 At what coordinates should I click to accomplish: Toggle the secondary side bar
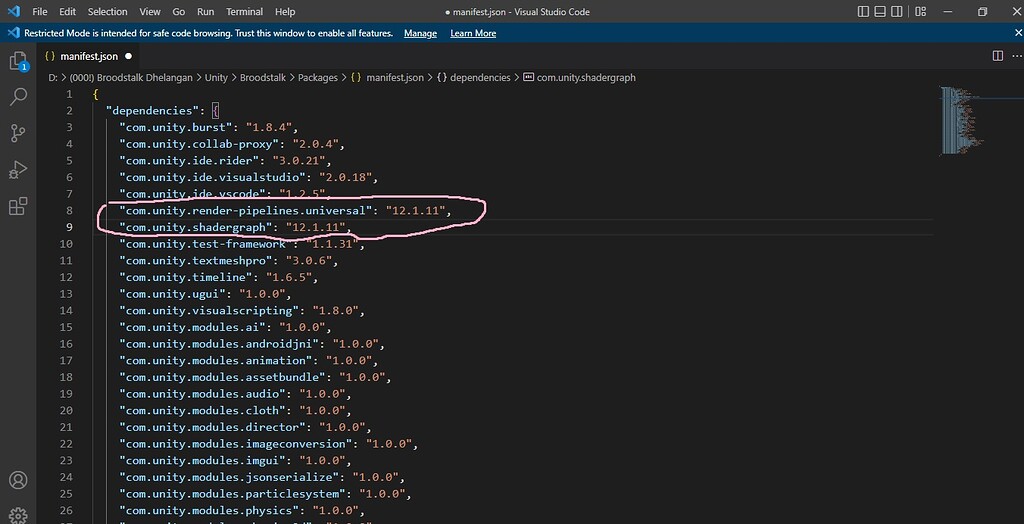[897, 12]
